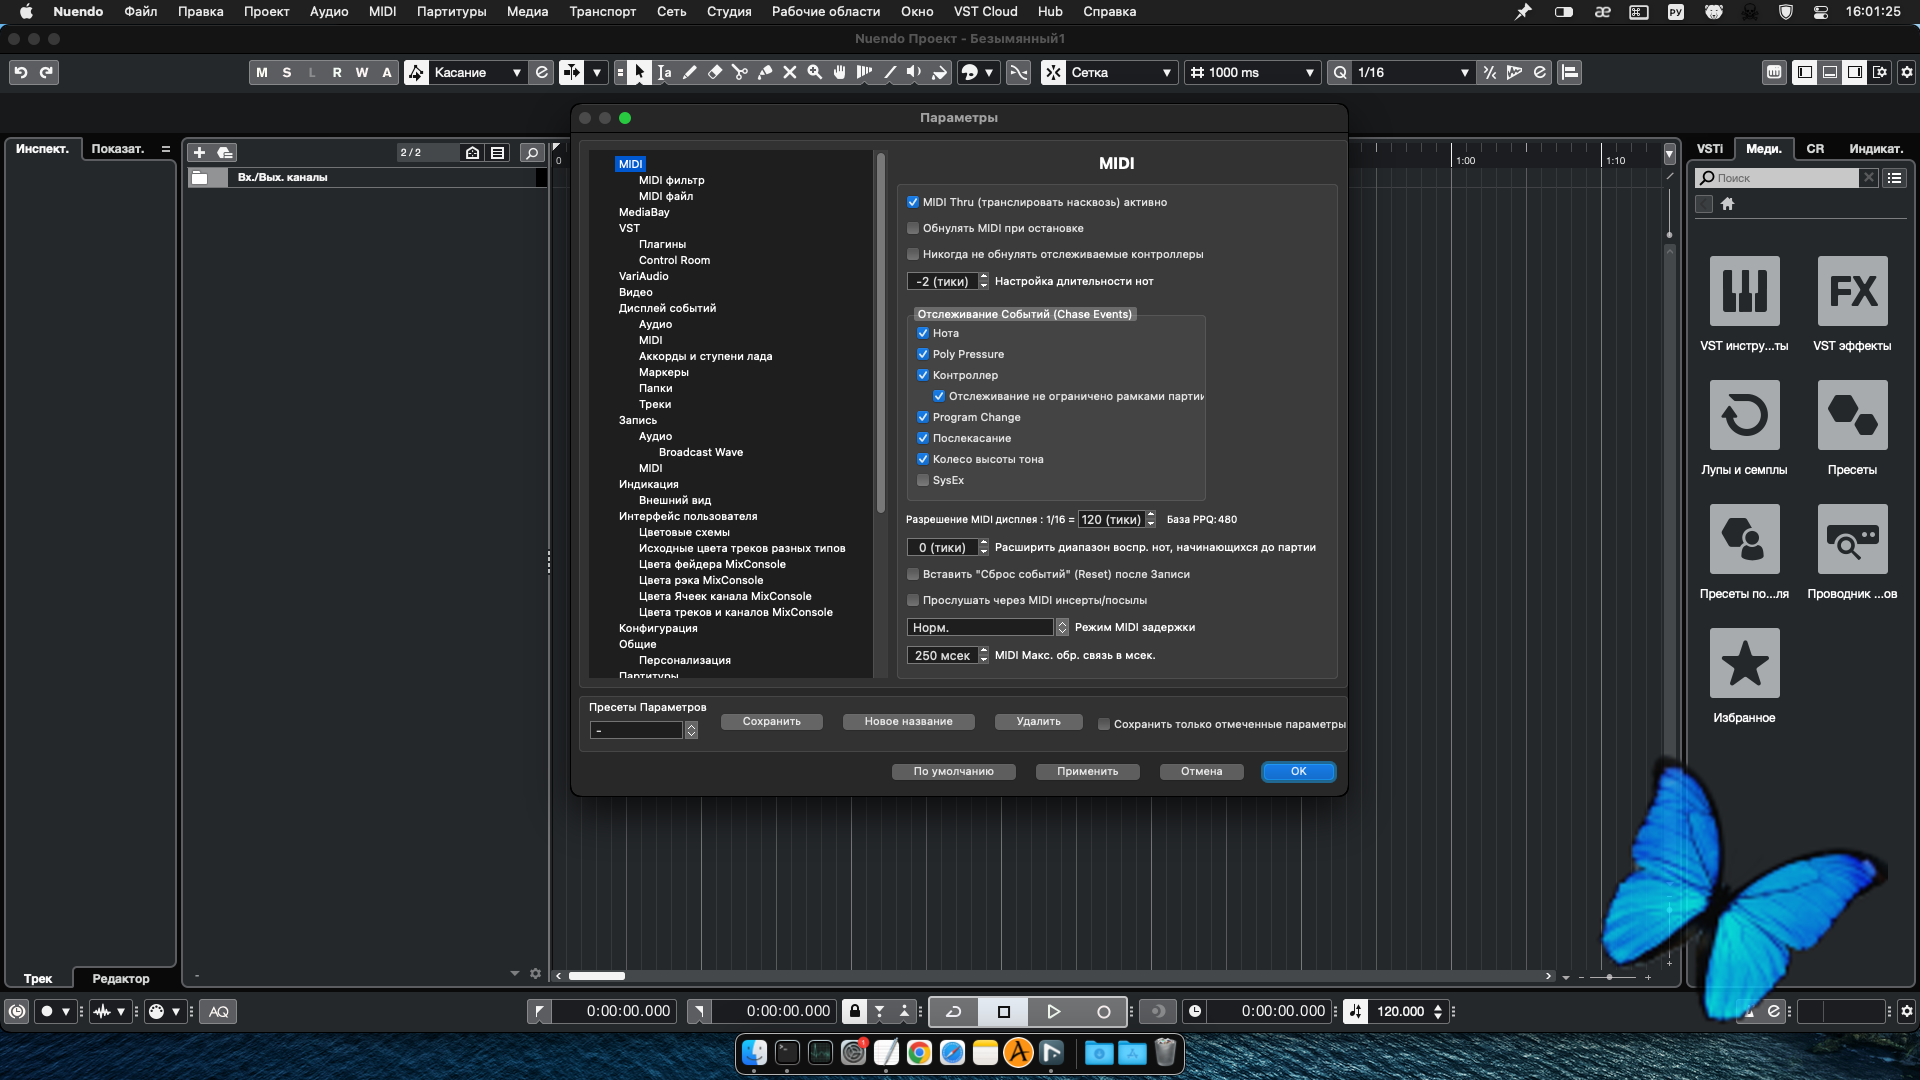Select the Mute X tool
Image resolution: width=1920 pixels, height=1080 pixels.
pos(790,72)
